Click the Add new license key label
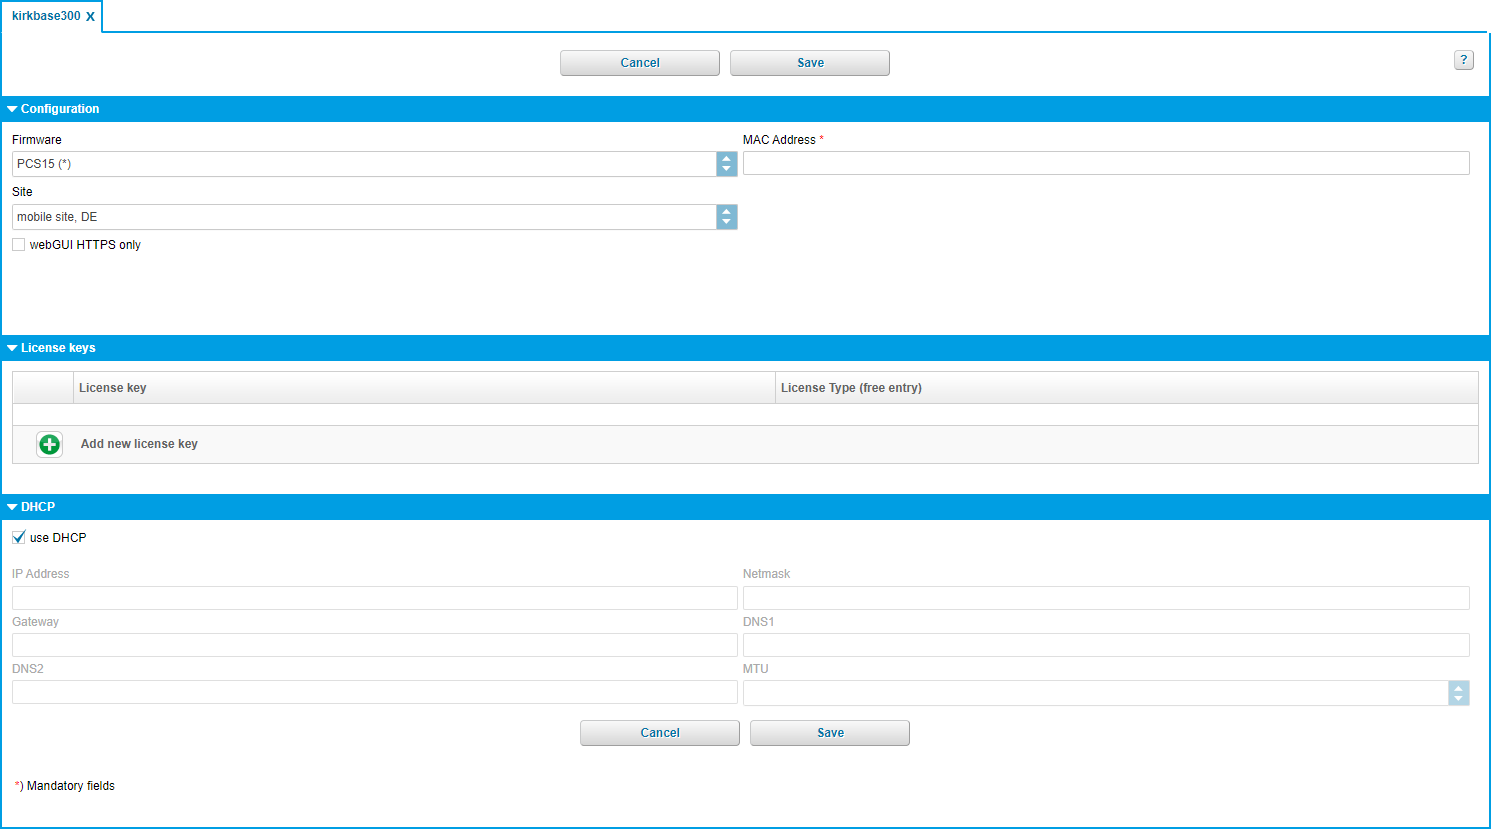1491x829 pixels. click(139, 444)
